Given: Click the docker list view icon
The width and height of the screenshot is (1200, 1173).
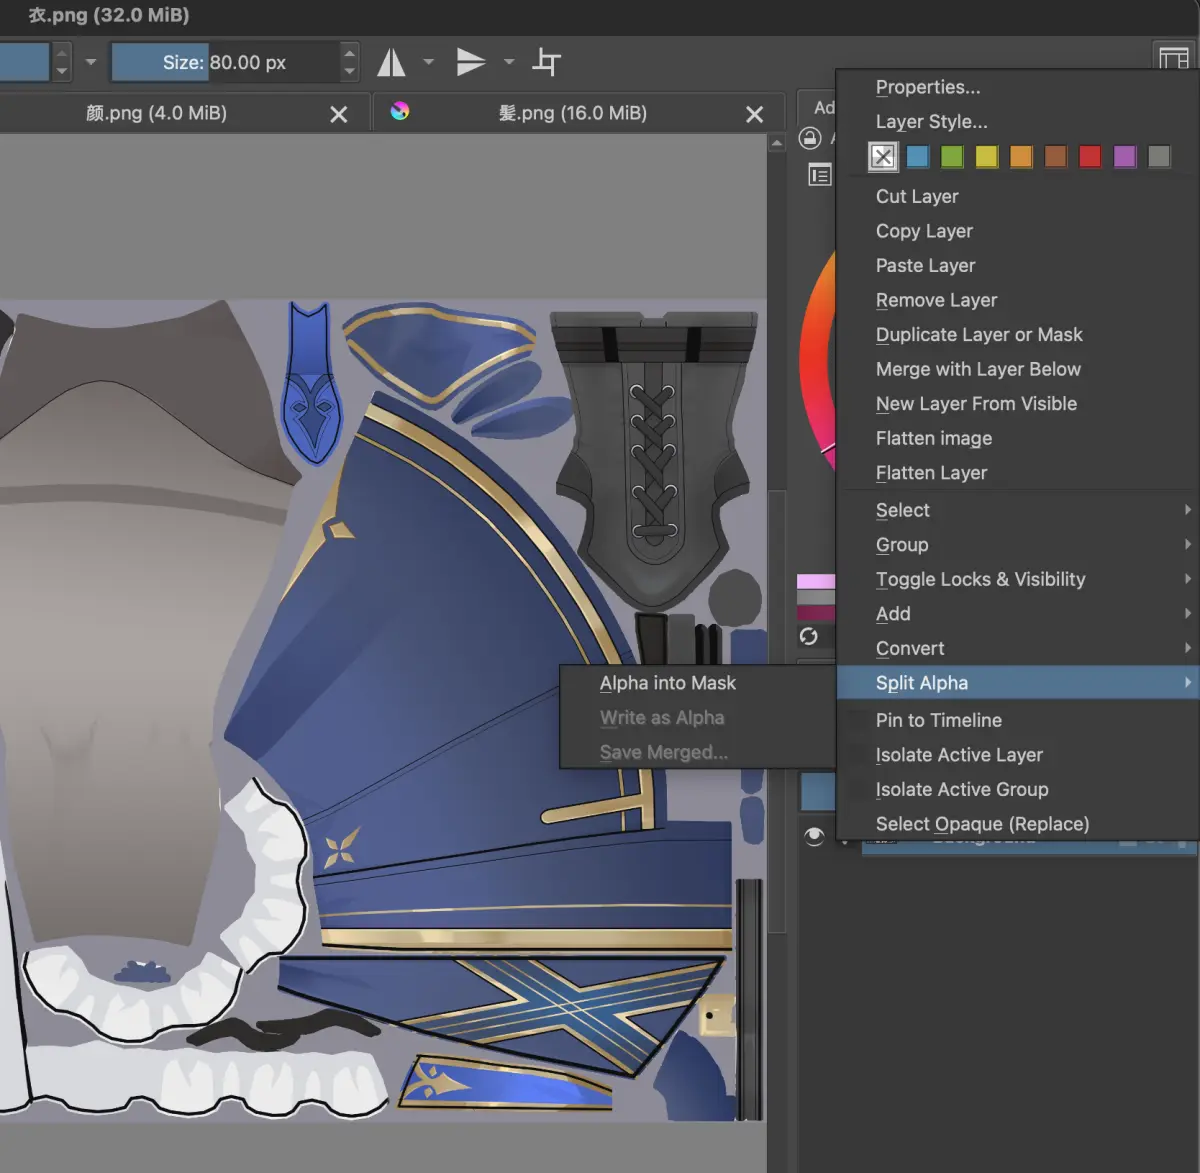Looking at the screenshot, I should coord(819,175).
